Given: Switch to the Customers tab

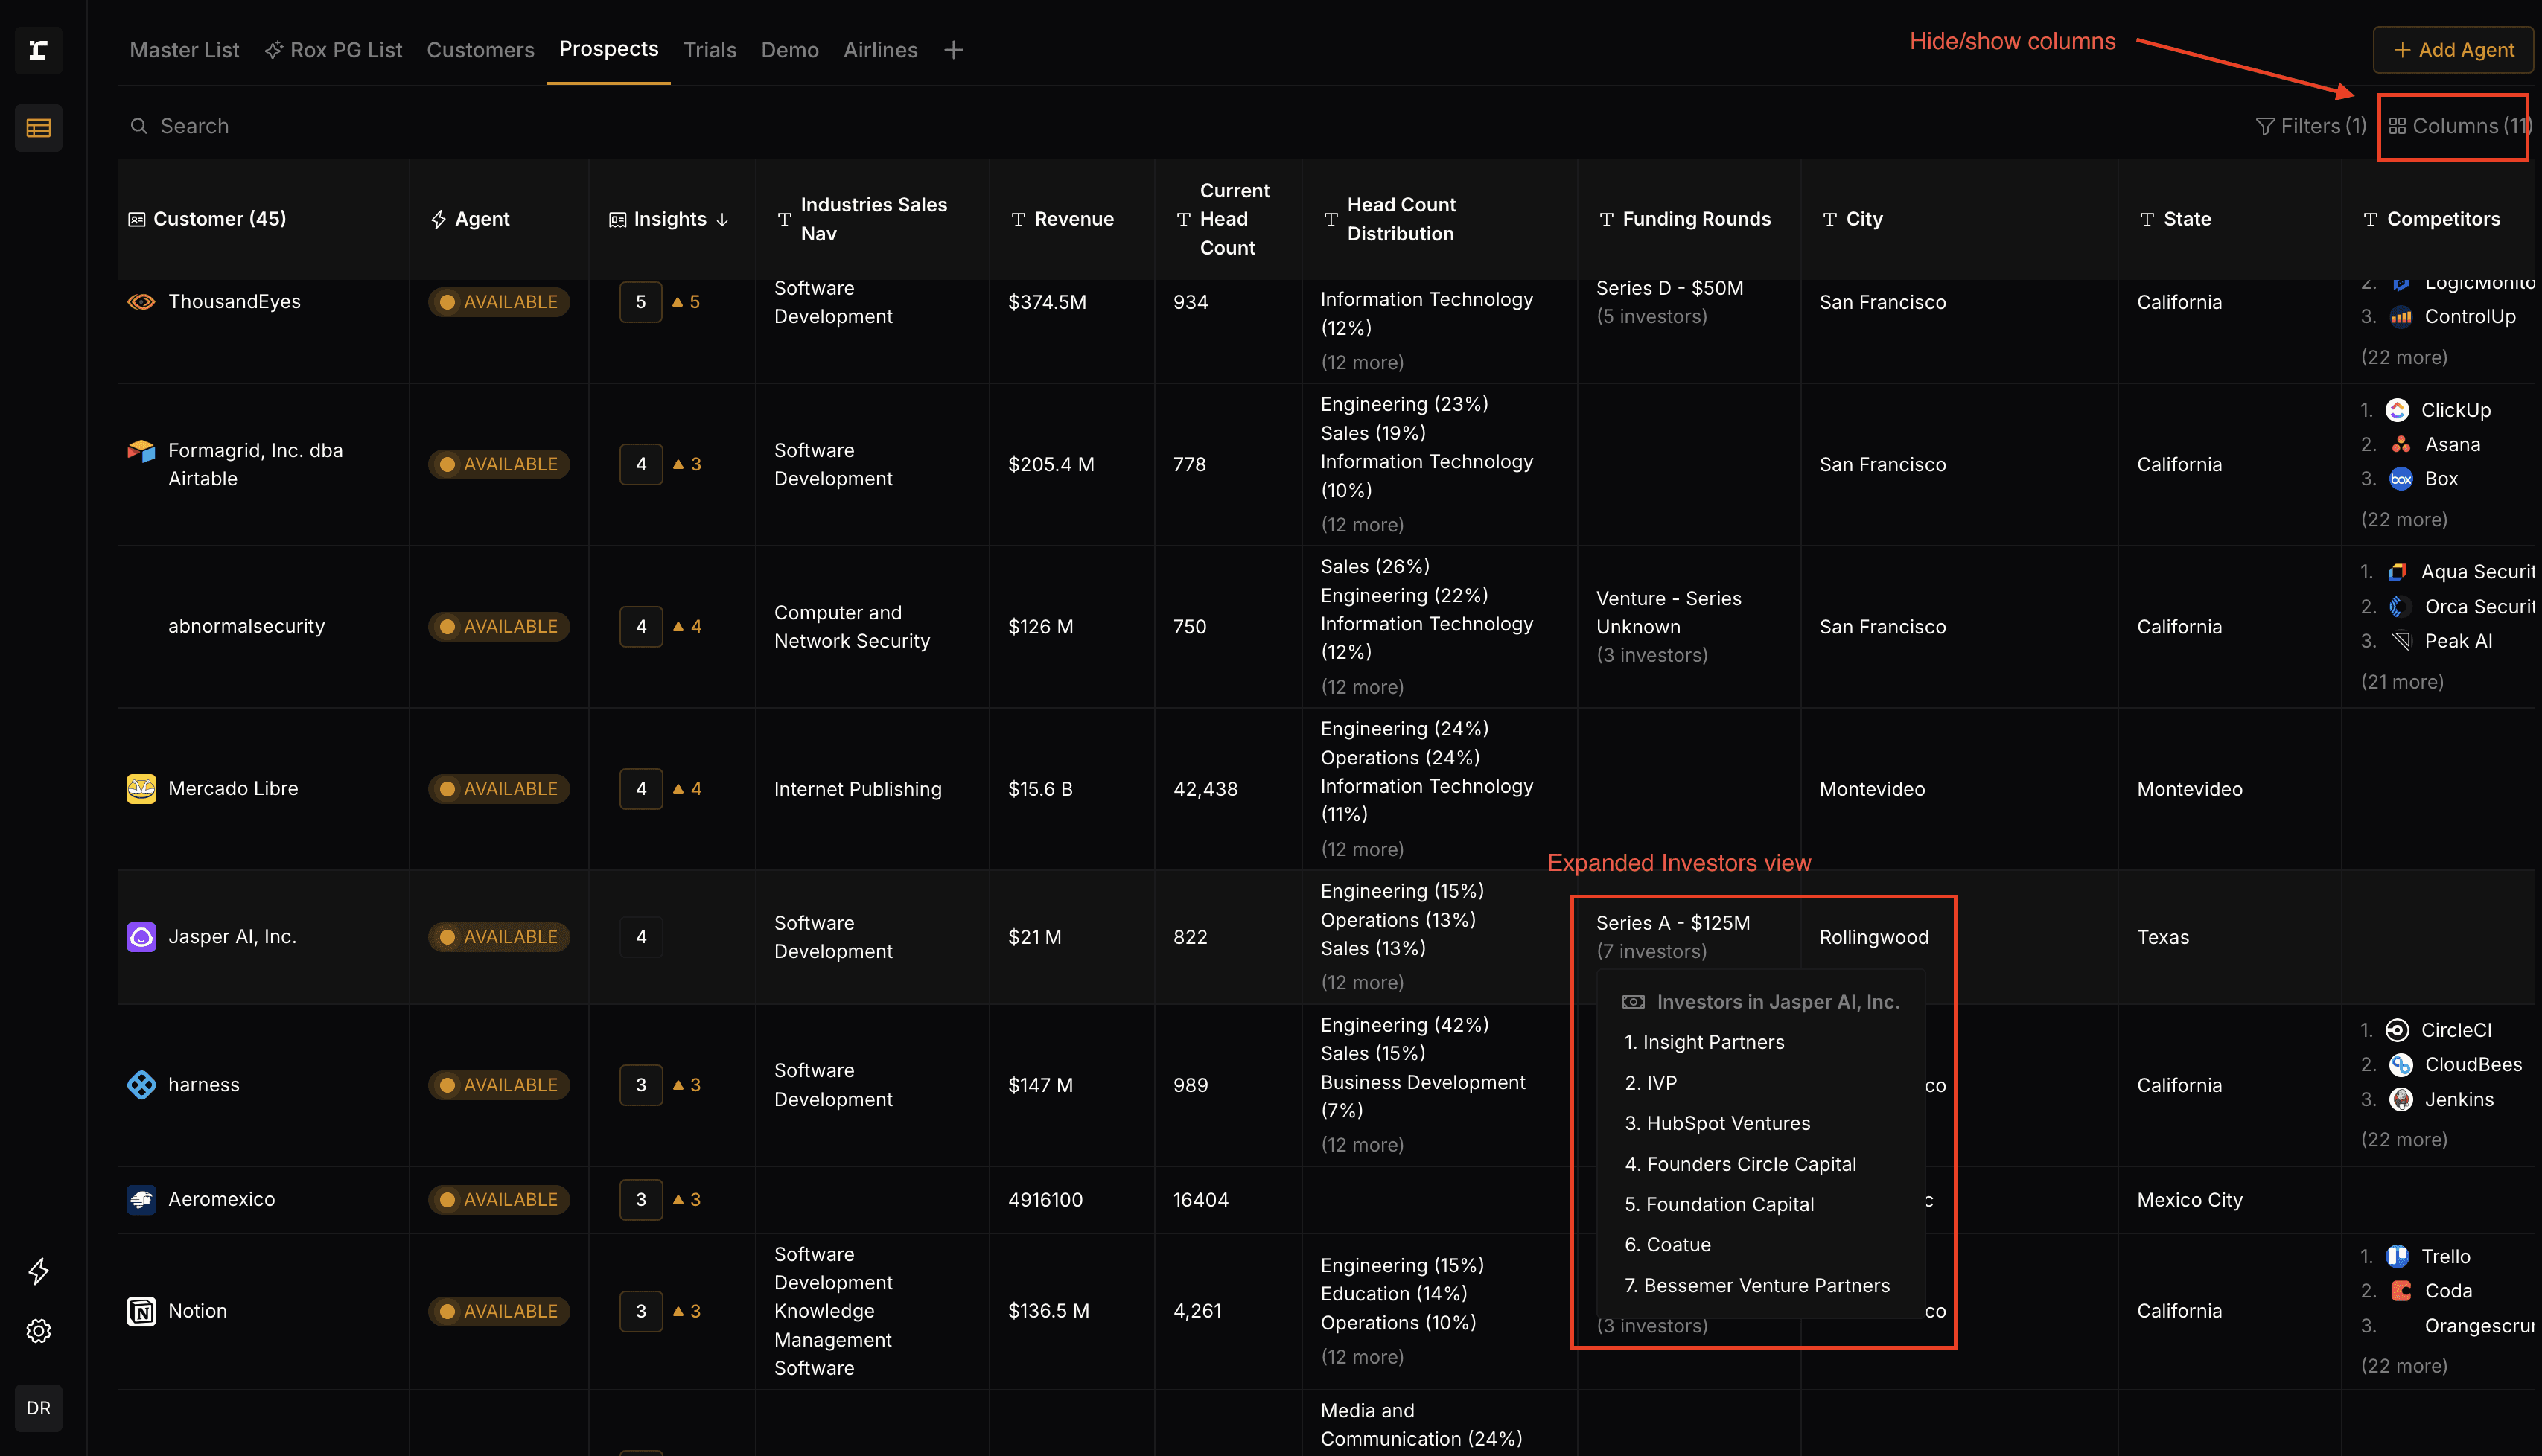Looking at the screenshot, I should point(480,50).
